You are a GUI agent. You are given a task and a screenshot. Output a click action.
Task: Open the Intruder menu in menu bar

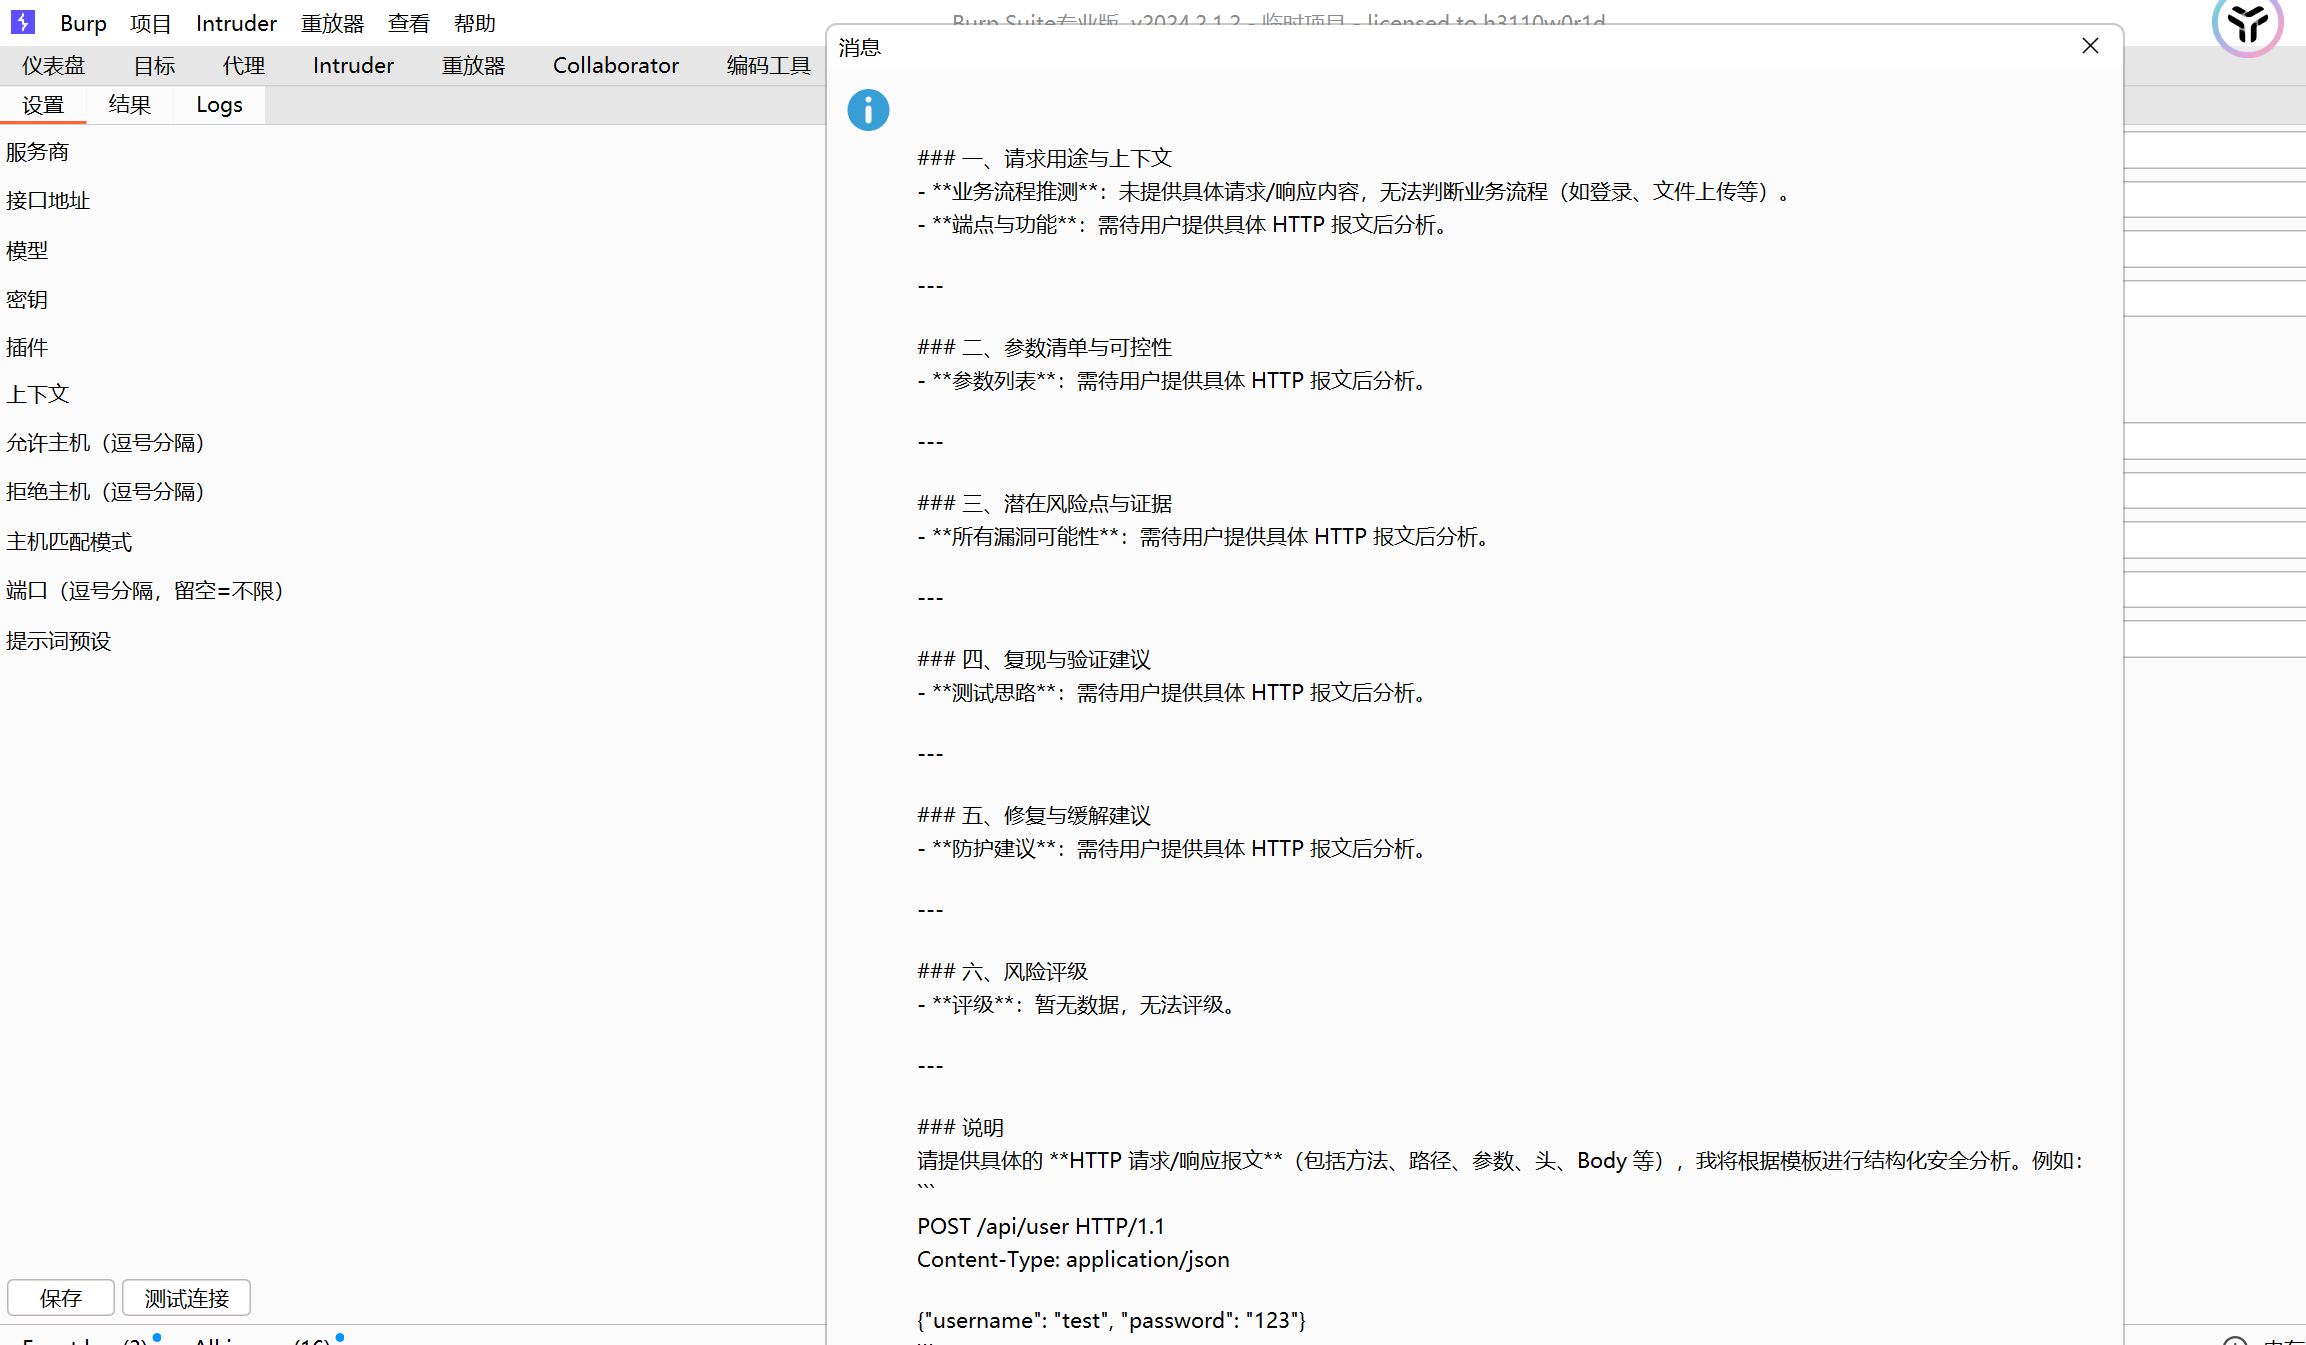click(236, 23)
